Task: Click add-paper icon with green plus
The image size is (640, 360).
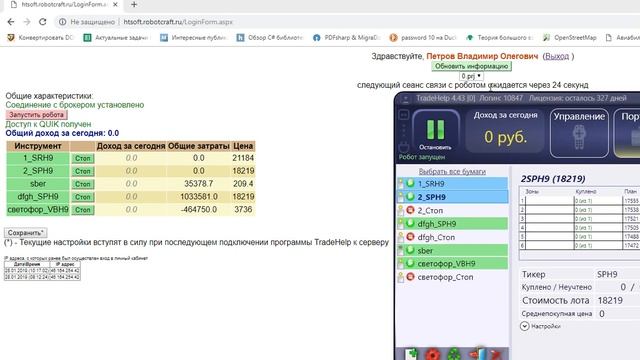Action: point(411,354)
